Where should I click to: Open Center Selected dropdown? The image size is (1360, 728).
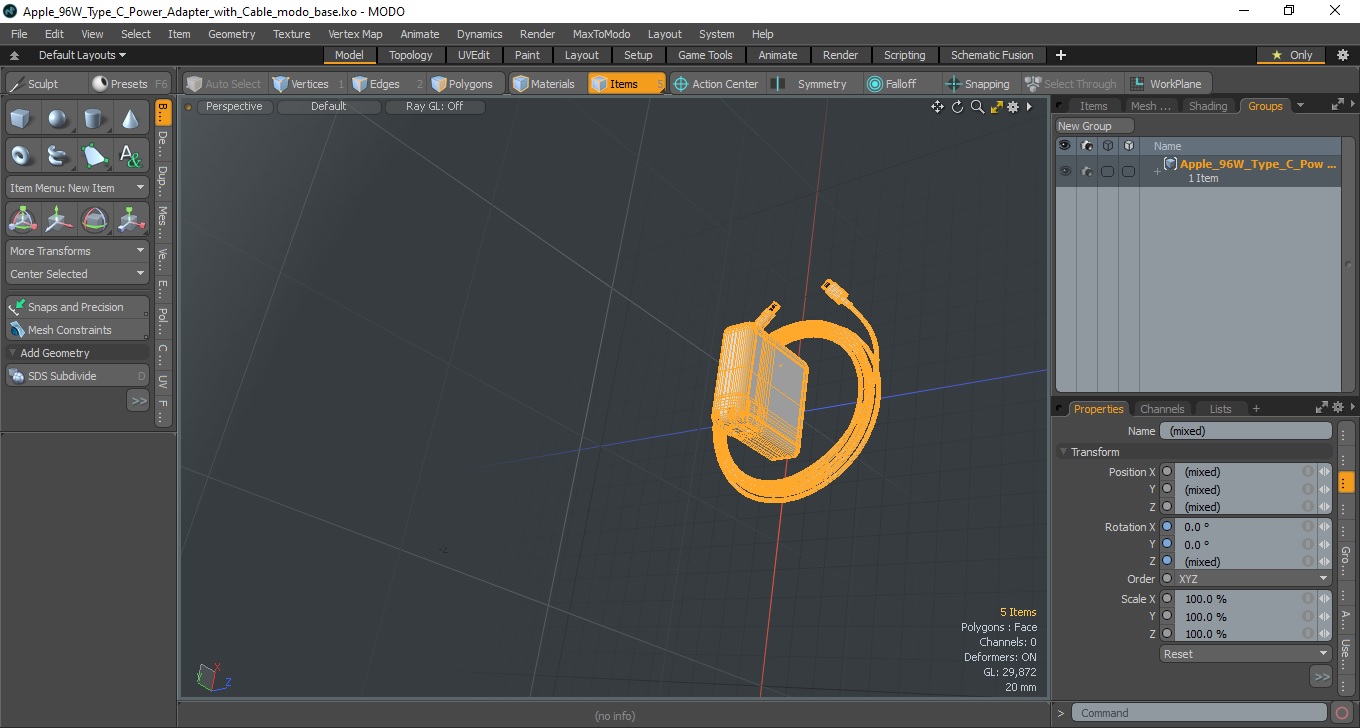(78, 274)
